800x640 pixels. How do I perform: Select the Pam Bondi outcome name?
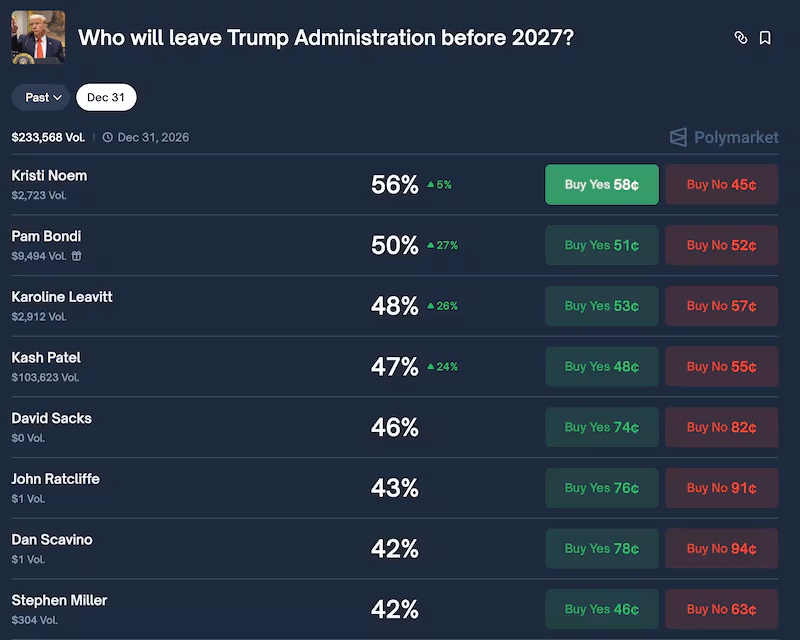[46, 236]
